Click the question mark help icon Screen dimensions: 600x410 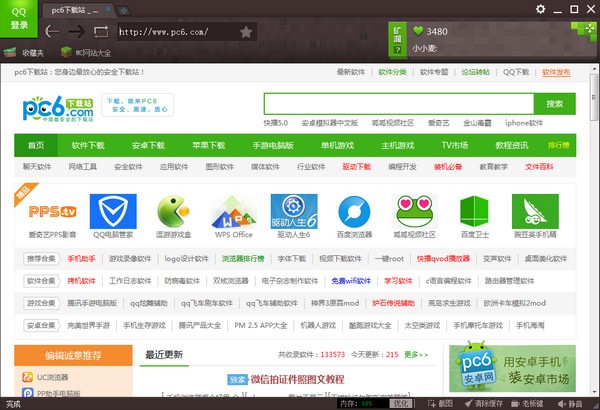click(398, 50)
